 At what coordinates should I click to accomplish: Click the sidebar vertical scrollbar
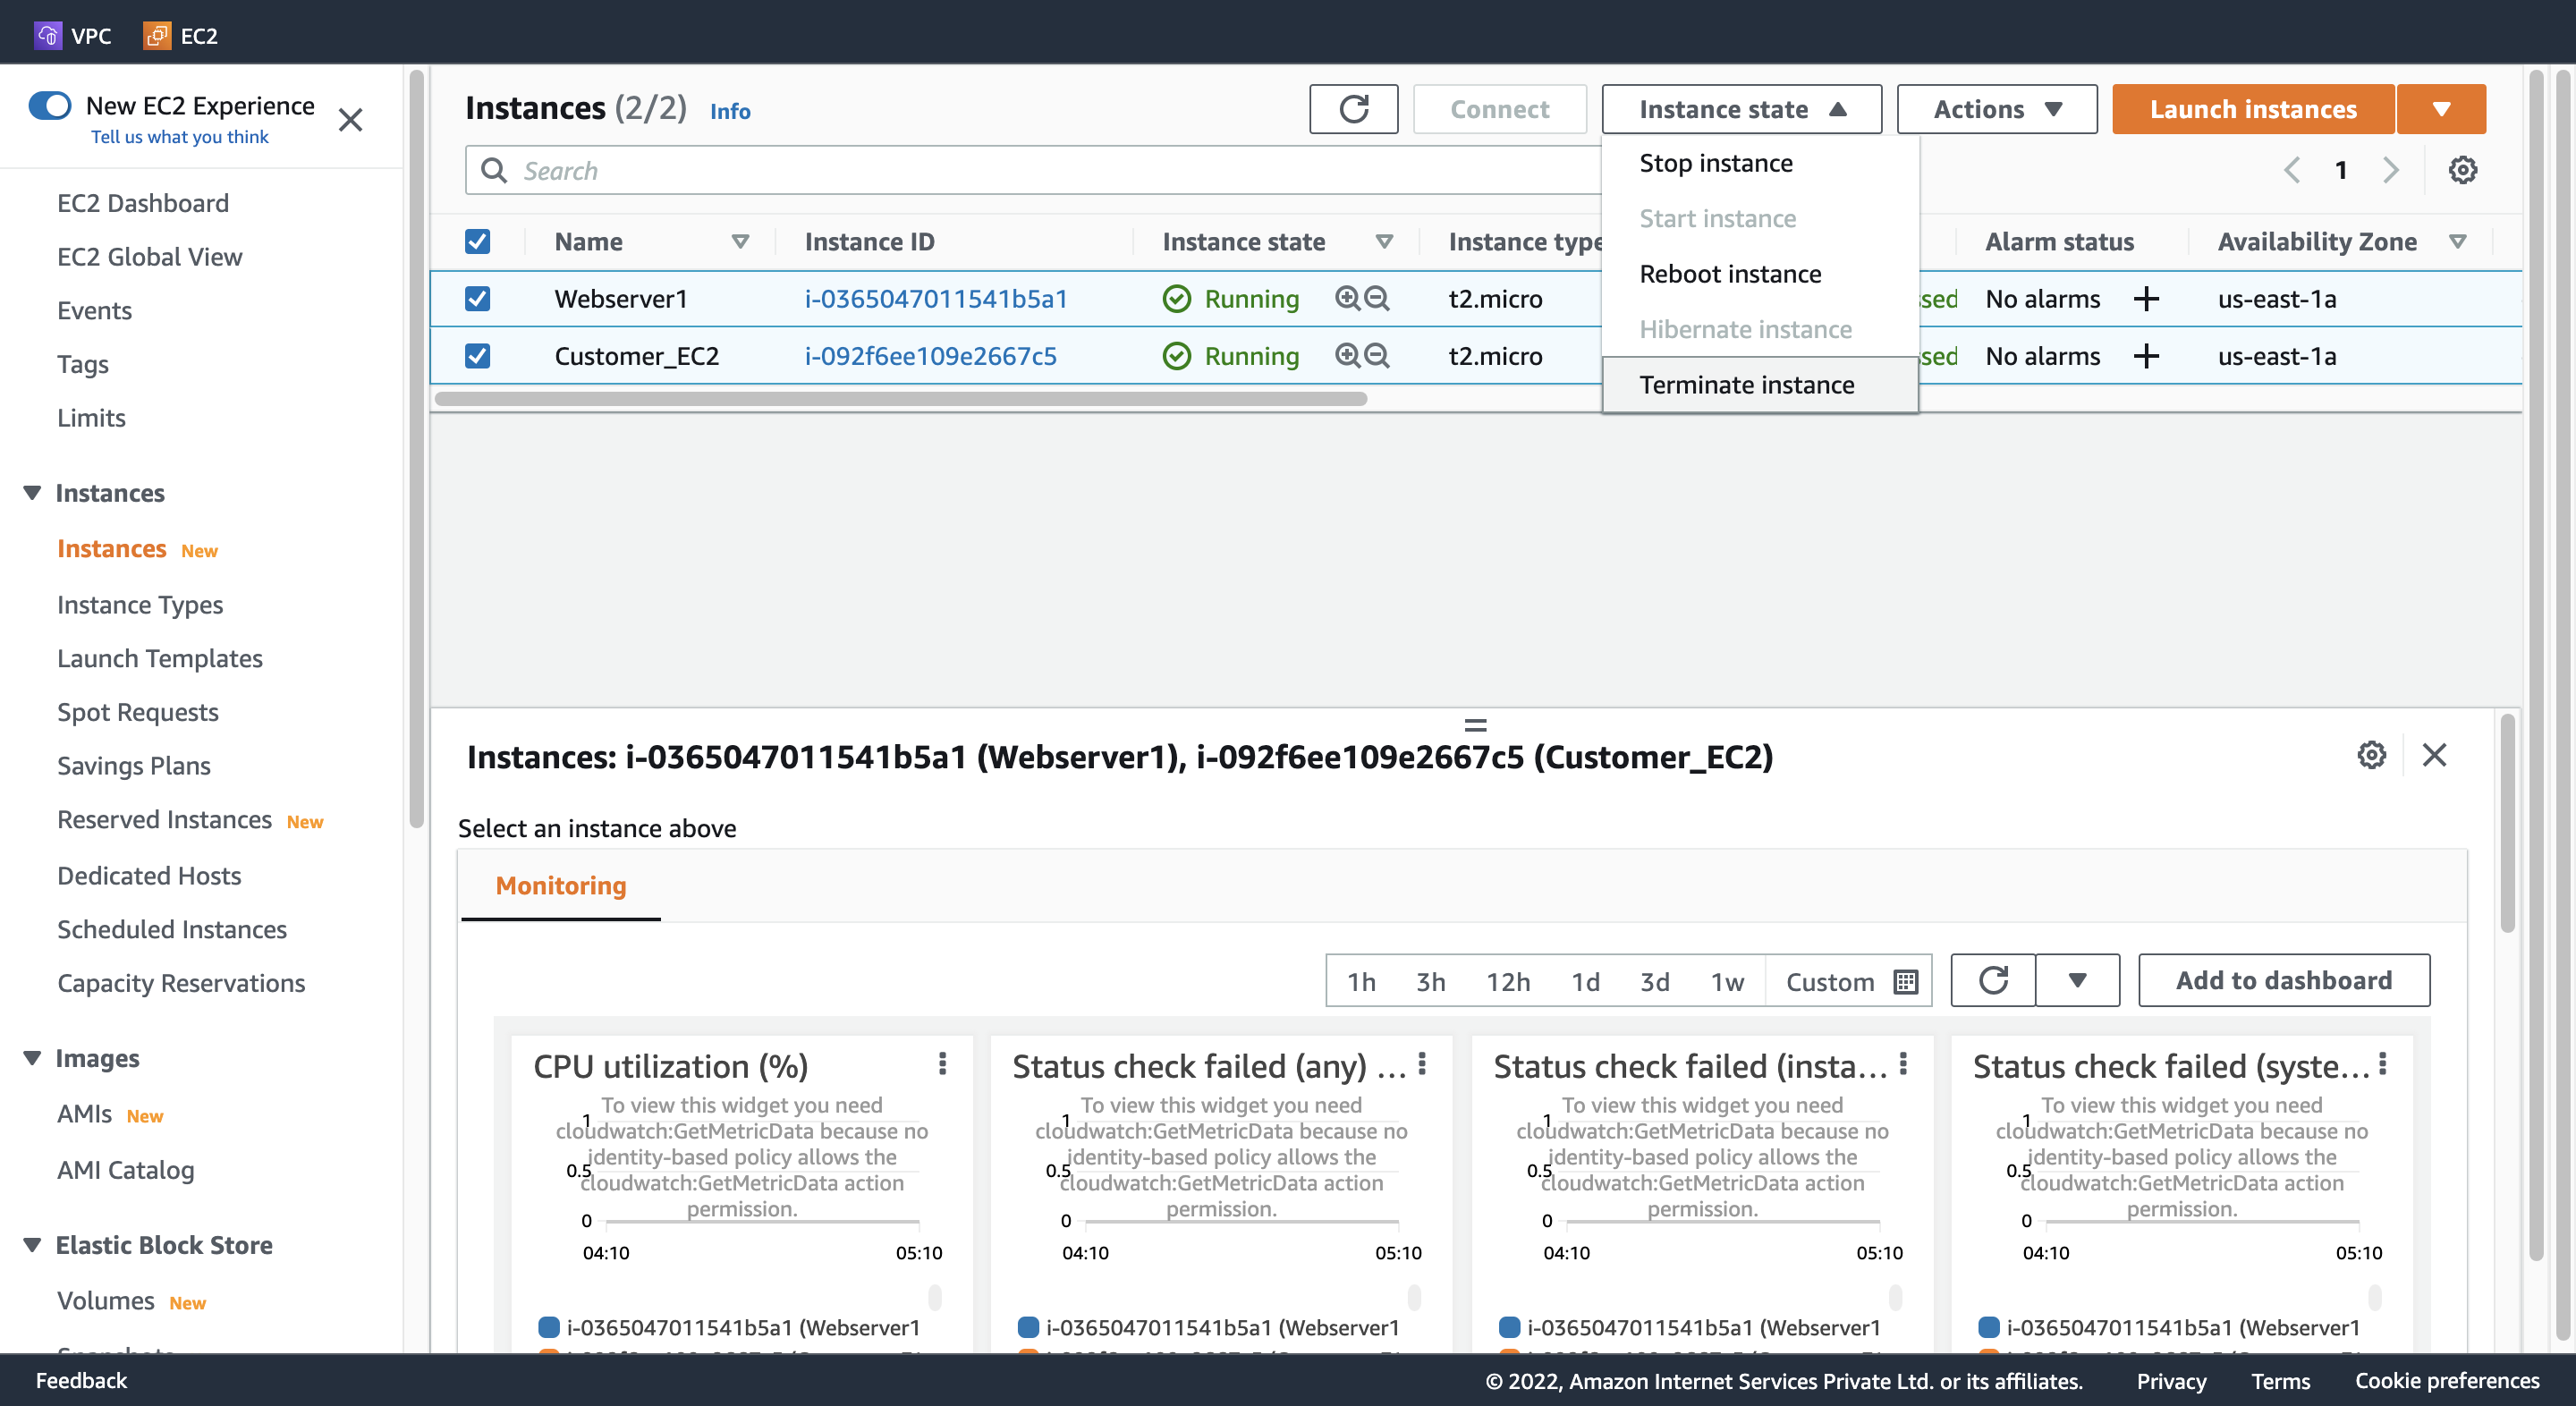click(x=416, y=448)
